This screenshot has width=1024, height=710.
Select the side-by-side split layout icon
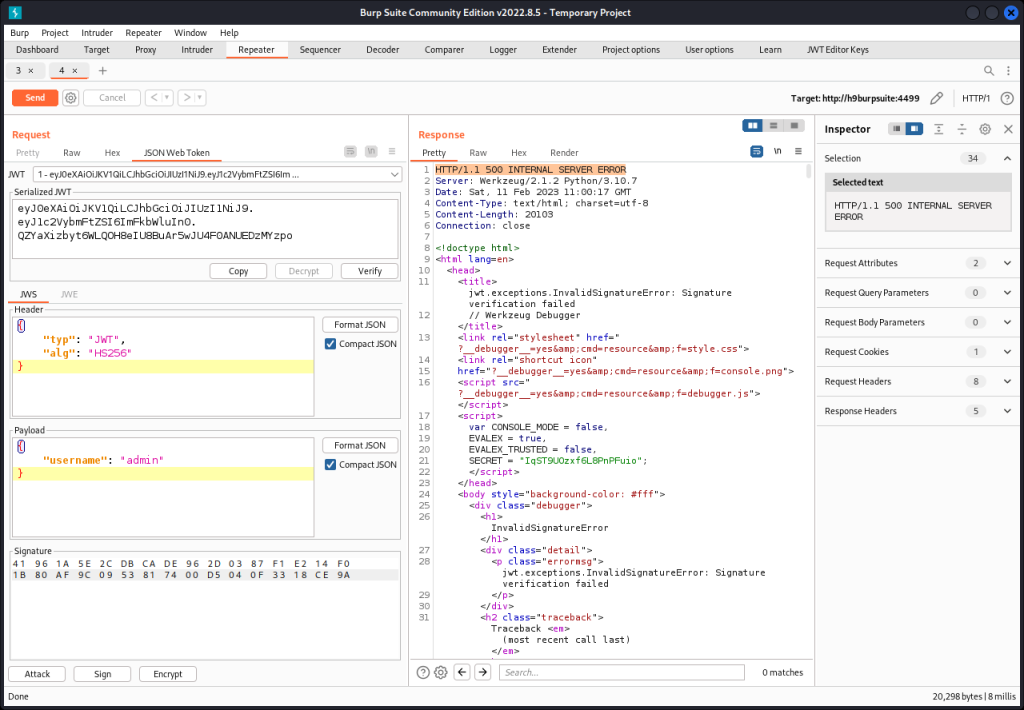tap(752, 125)
